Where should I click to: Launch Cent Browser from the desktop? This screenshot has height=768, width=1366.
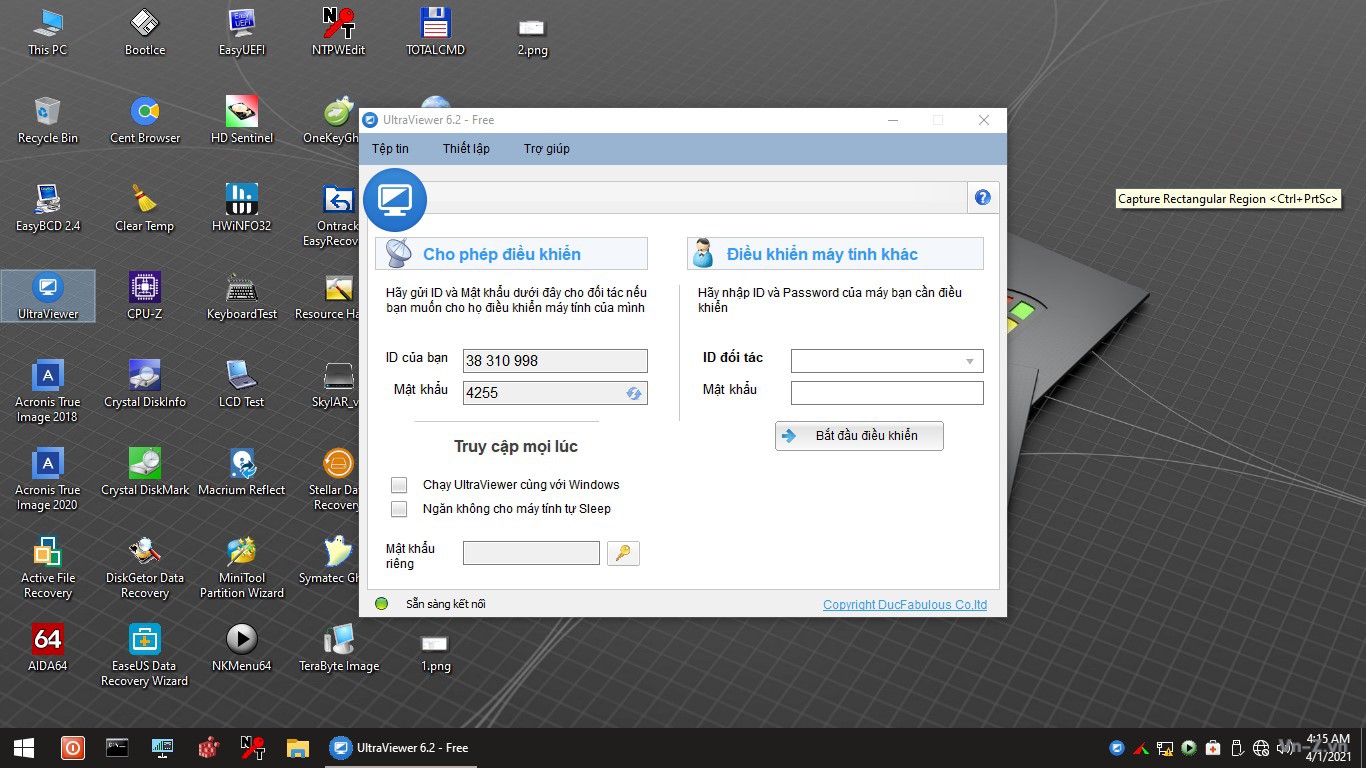pos(145,120)
